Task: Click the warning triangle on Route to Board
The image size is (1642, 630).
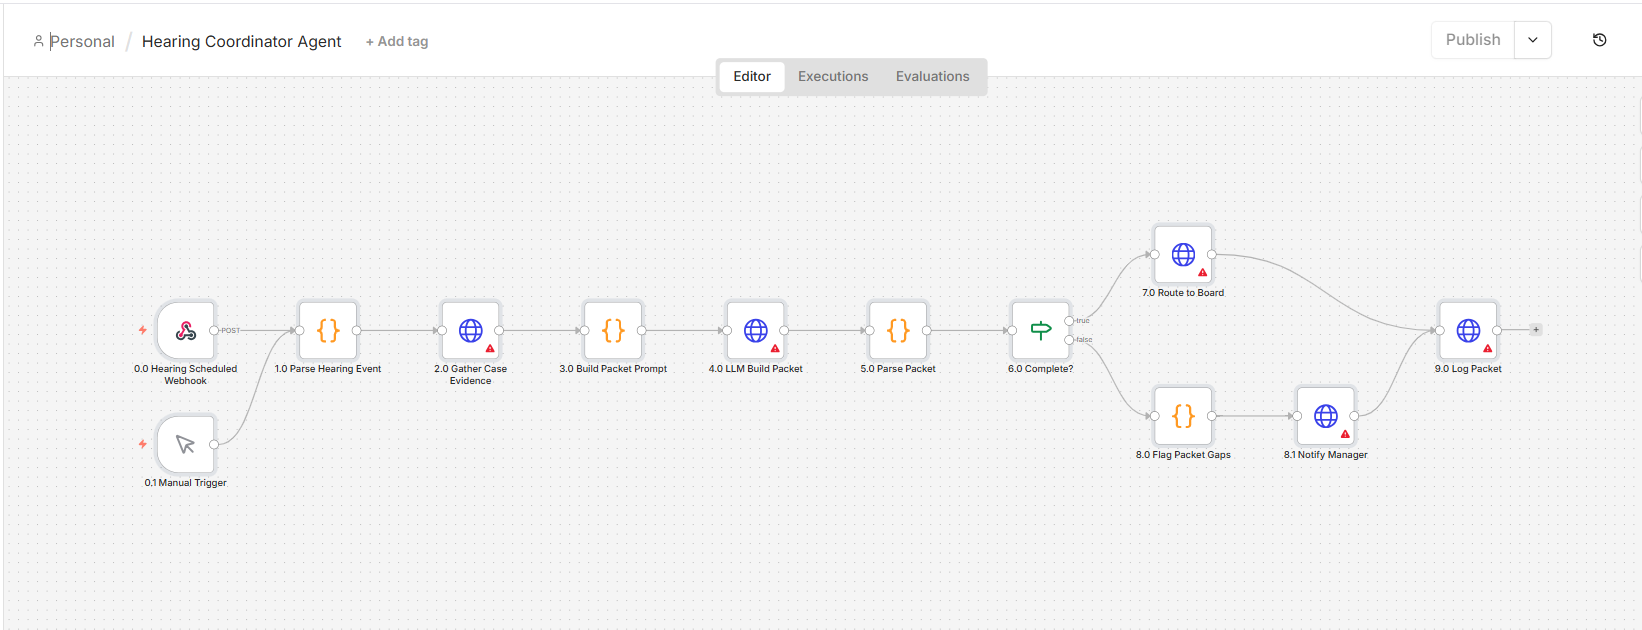Action: click(x=1203, y=273)
